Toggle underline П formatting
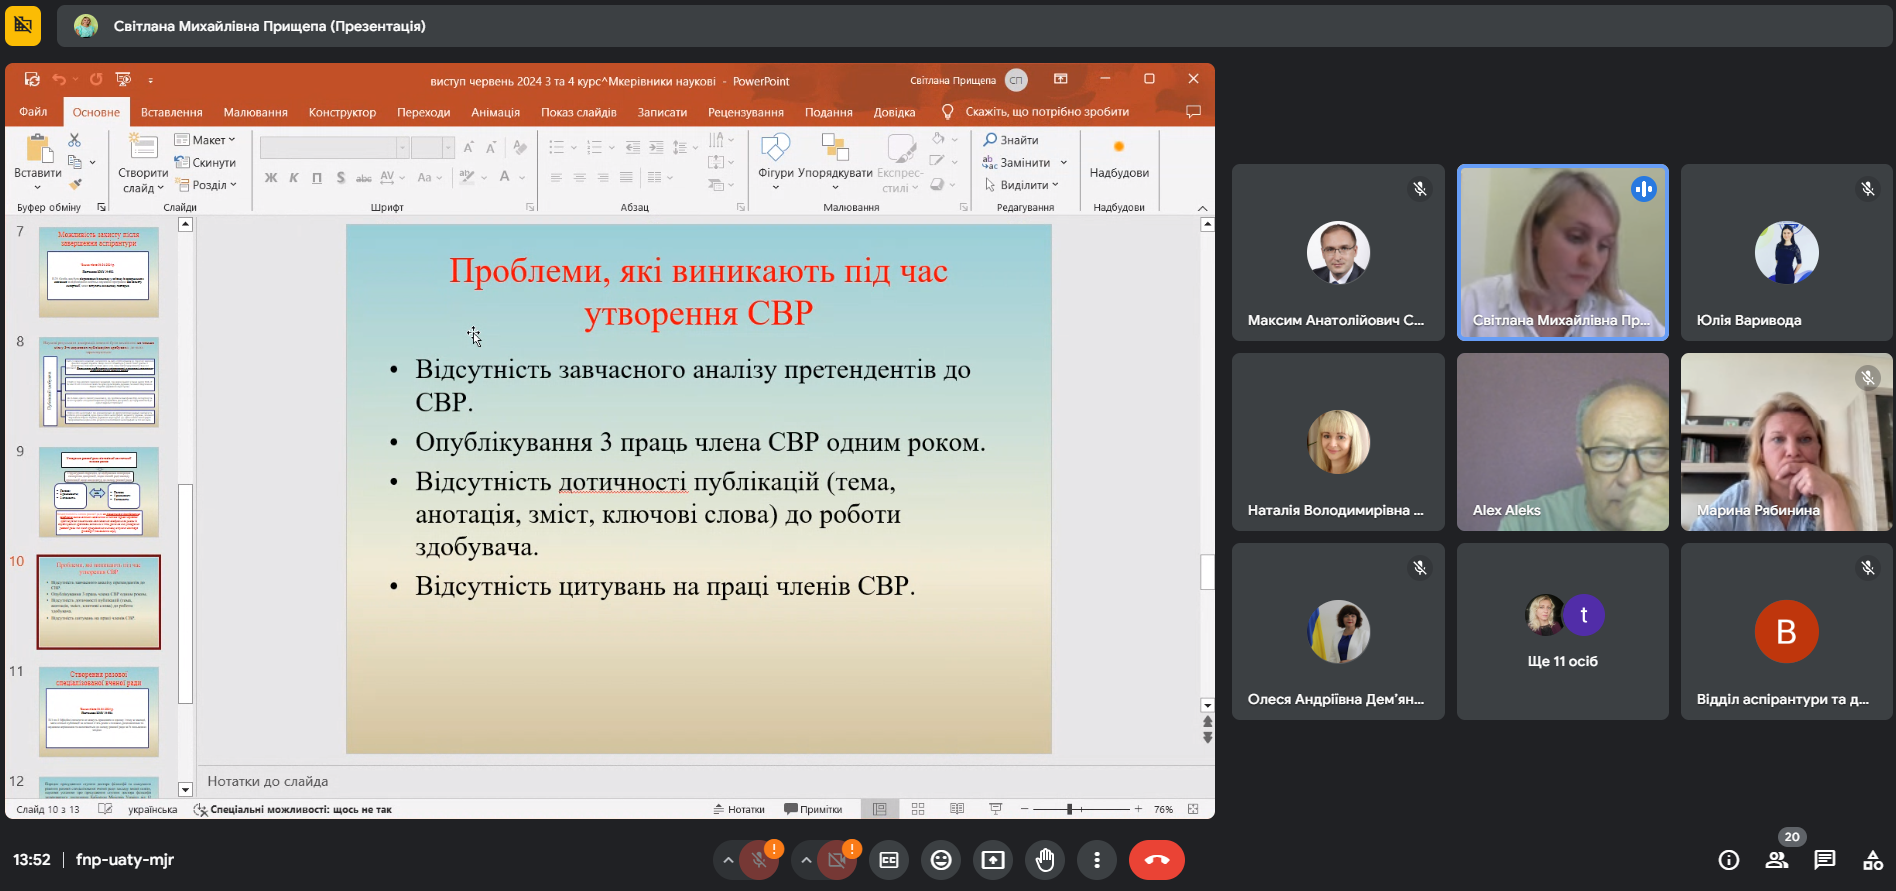This screenshot has height=891, width=1896. point(317,178)
